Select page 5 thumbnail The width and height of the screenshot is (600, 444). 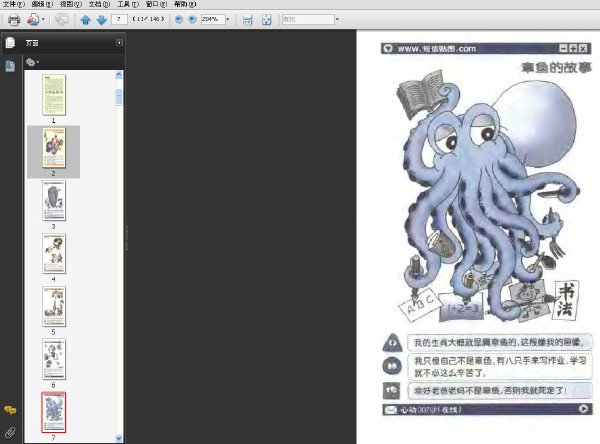pyautogui.click(x=54, y=307)
